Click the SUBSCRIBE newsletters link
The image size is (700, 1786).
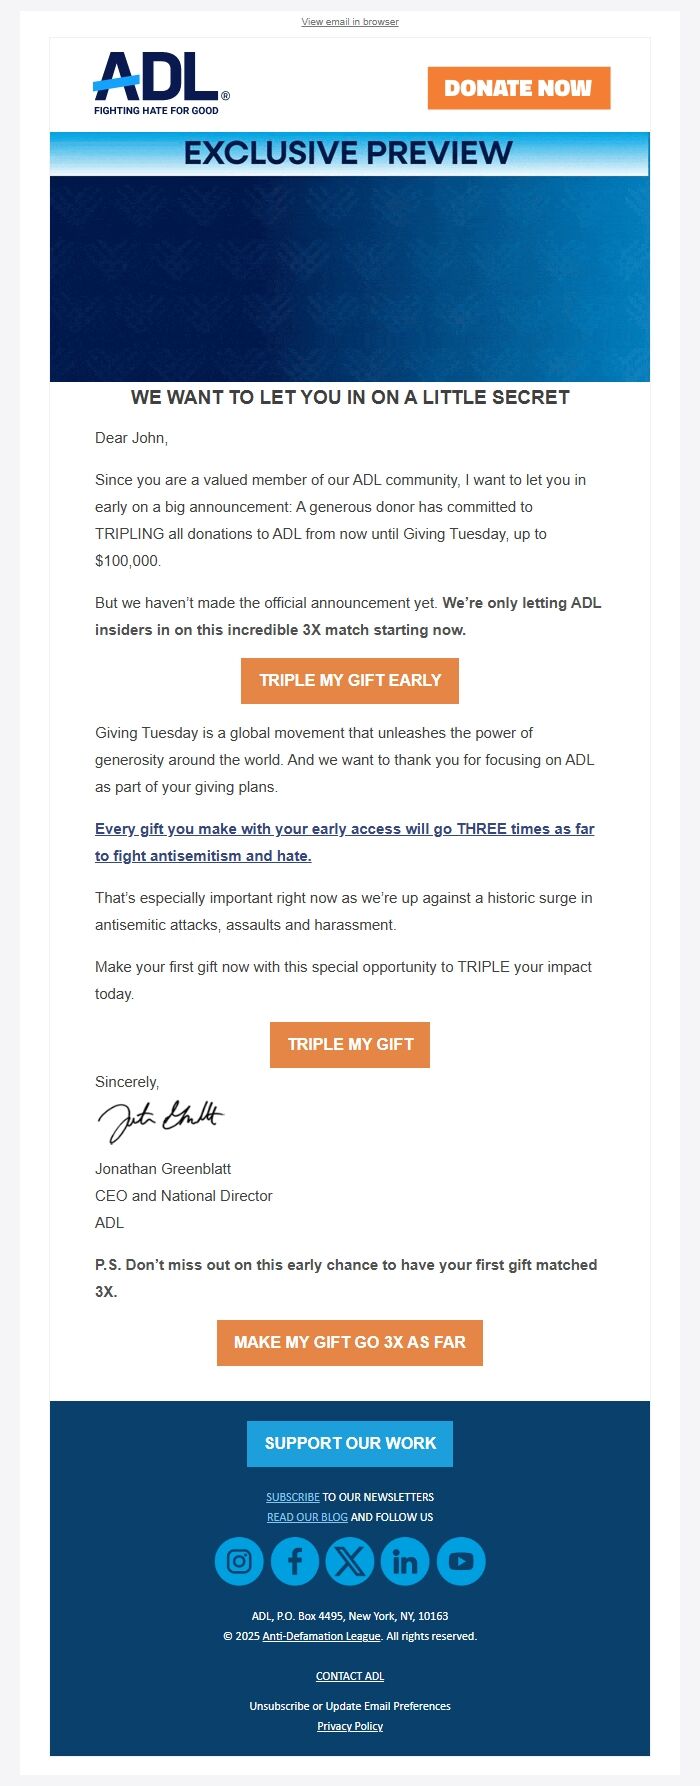coord(292,1497)
